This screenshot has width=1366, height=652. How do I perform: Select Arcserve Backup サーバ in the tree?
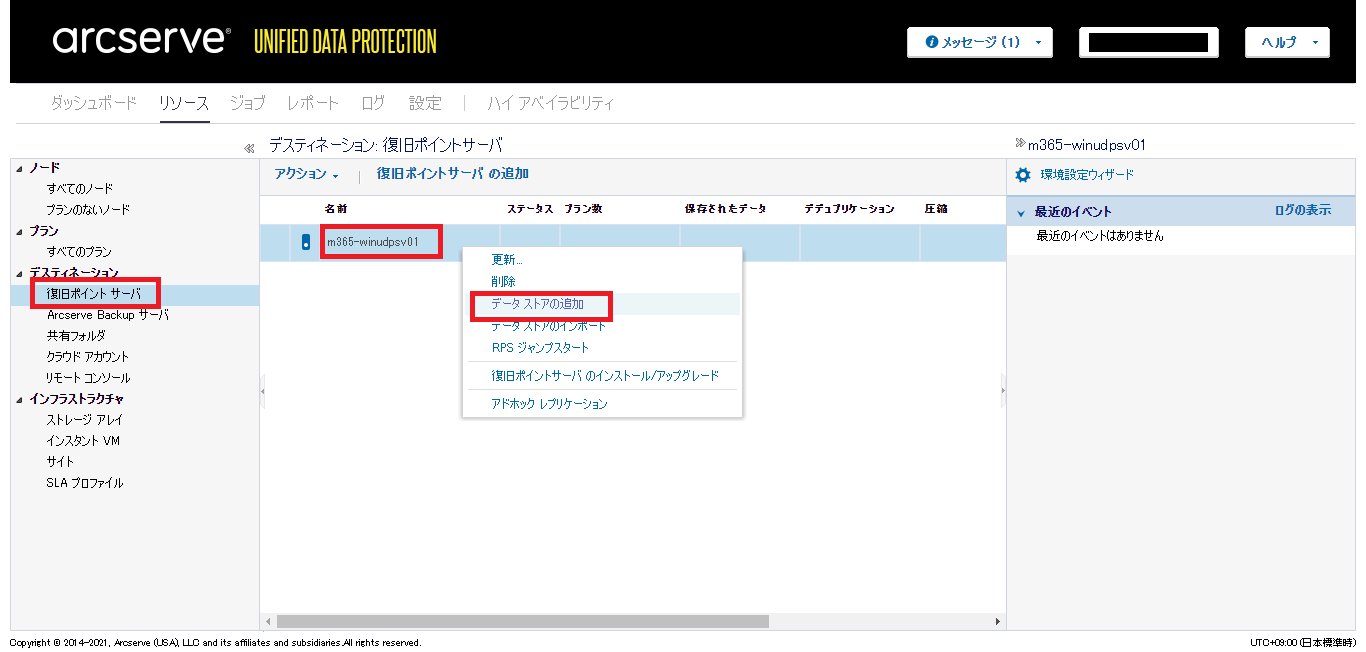pos(108,315)
